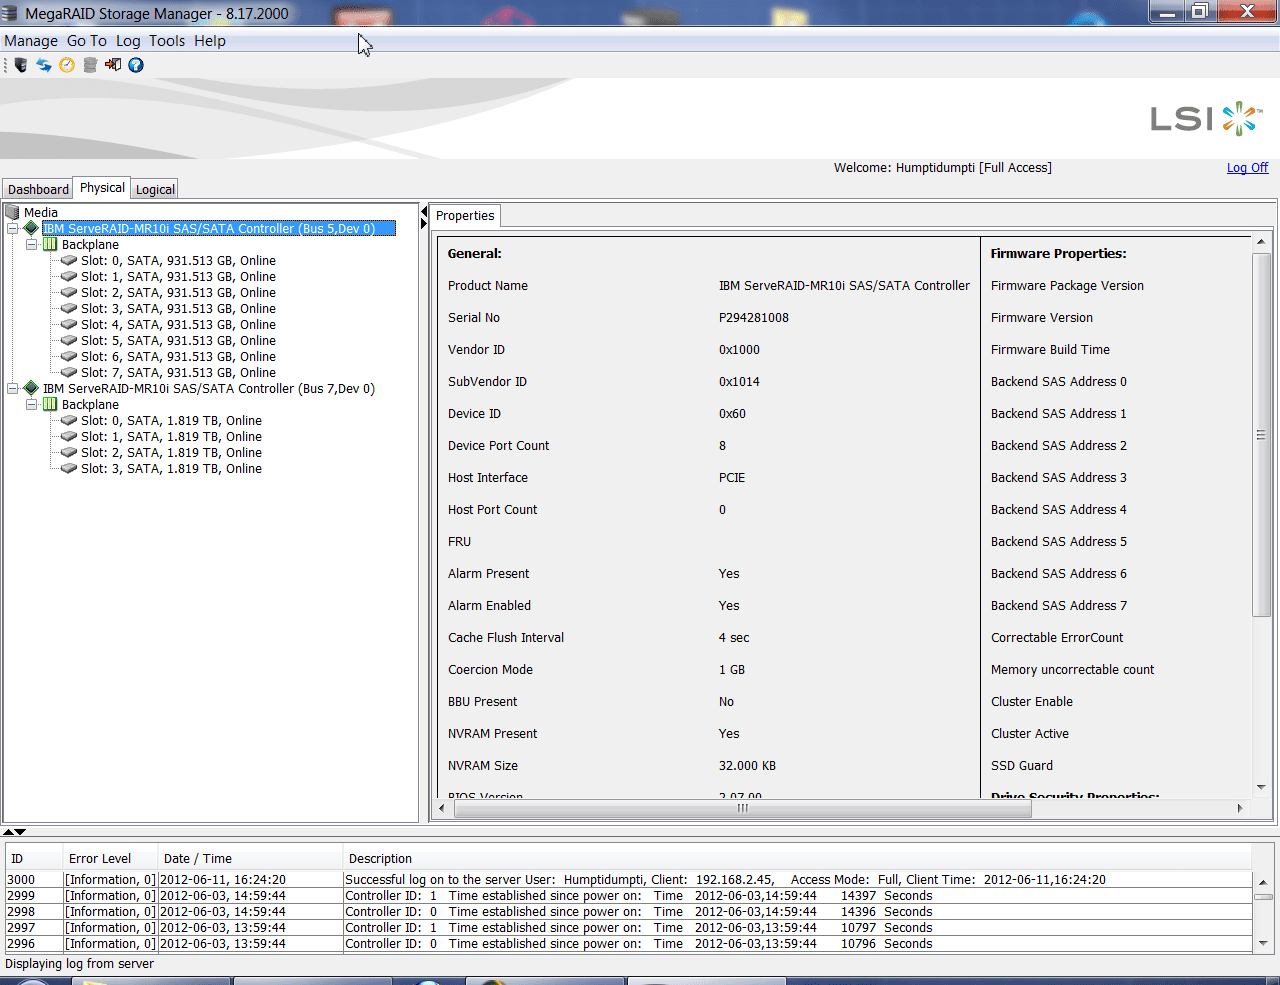Open help via the blue question mark icon
The height and width of the screenshot is (985, 1280).
click(136, 65)
